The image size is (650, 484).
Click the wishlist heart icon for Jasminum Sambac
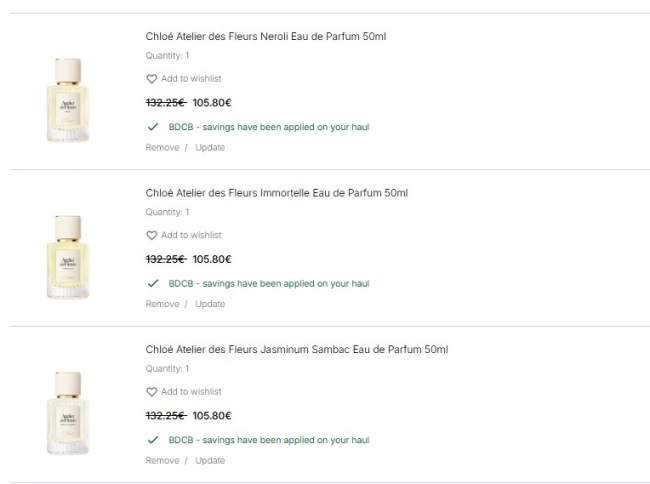(x=152, y=392)
